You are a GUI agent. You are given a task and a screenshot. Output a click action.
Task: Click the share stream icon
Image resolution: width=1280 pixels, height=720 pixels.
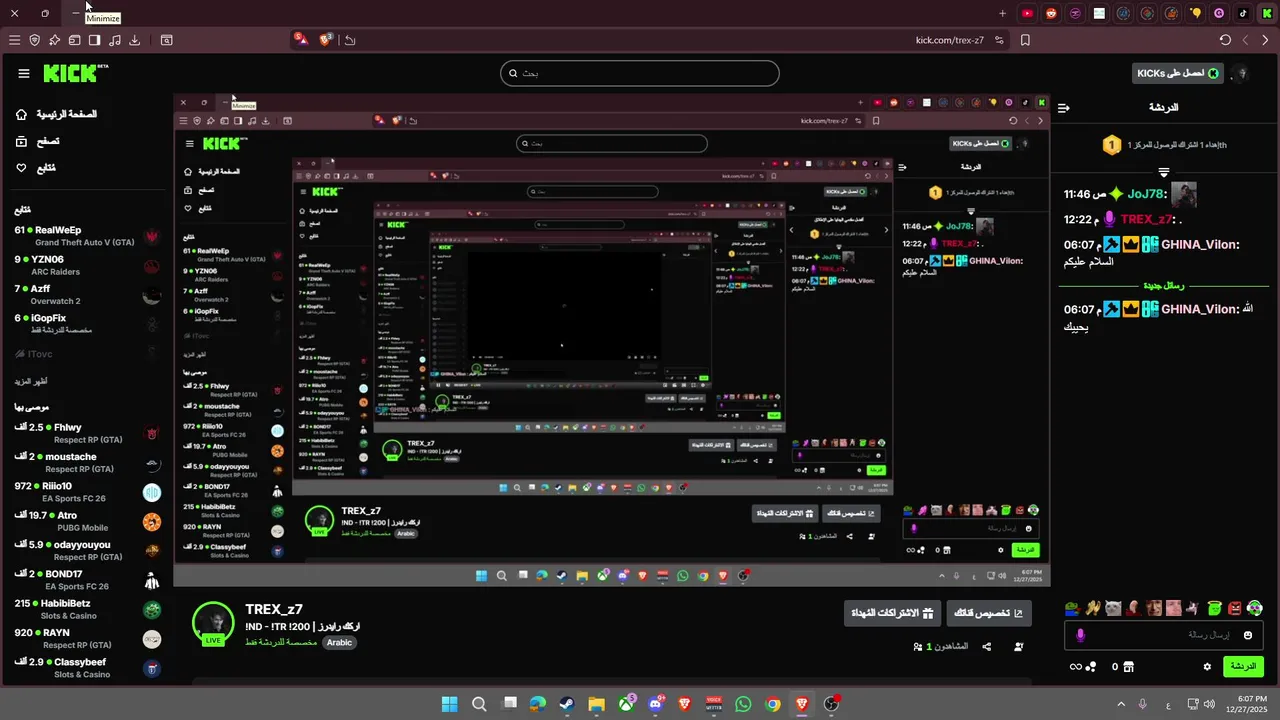coord(987,647)
